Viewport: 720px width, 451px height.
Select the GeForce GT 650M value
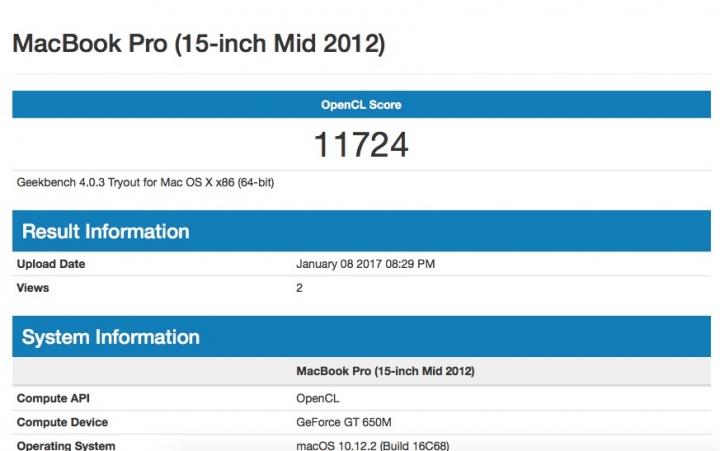click(344, 422)
